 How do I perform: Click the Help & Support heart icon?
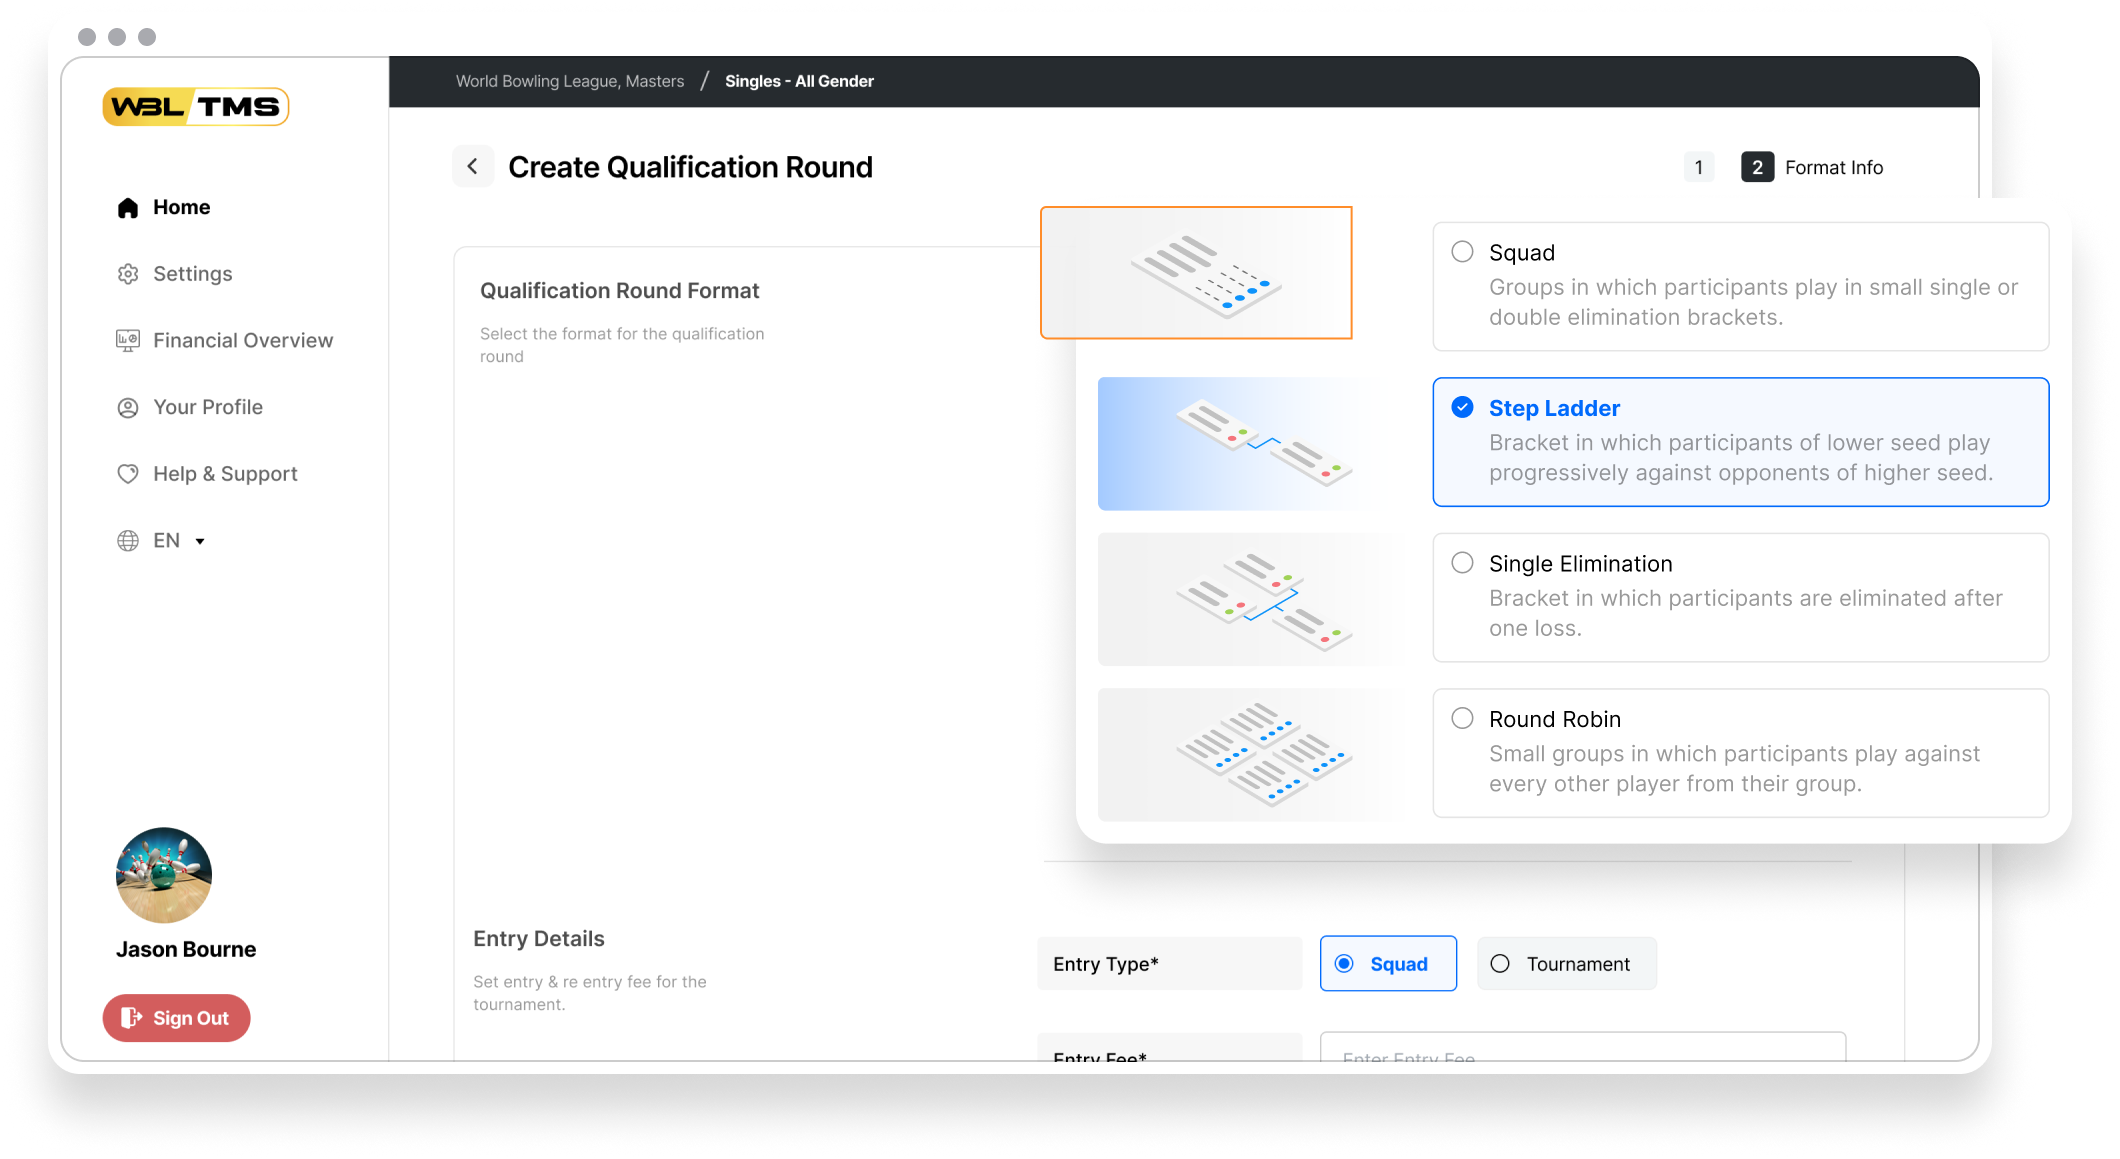coord(128,474)
